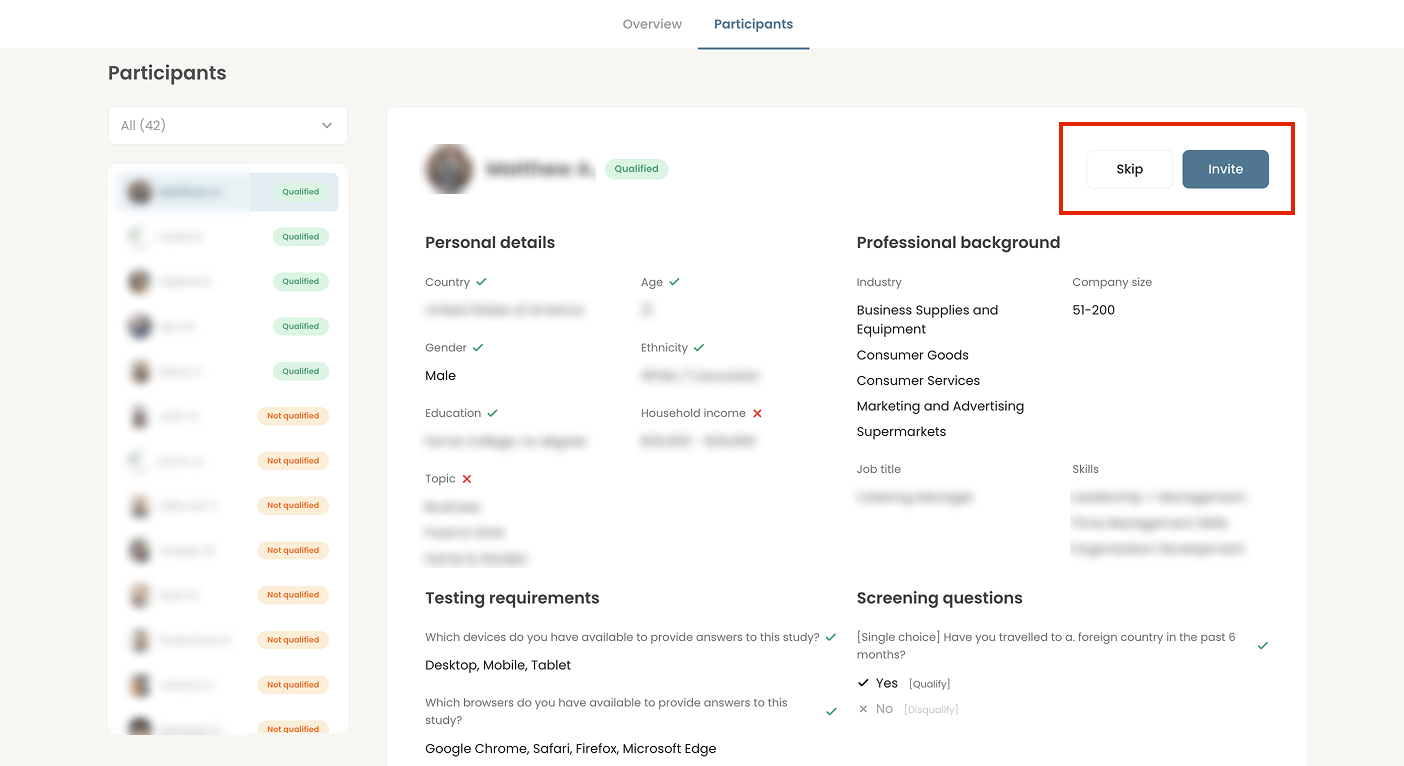Click the Industry field label
Screen dimensions: 1404x766
click(x=879, y=283)
